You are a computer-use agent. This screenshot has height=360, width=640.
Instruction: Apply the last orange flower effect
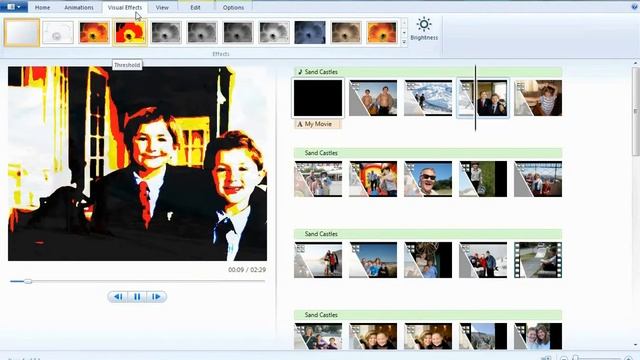pos(382,32)
